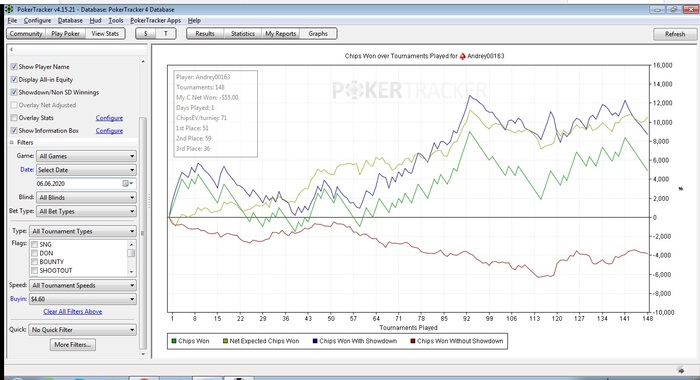Screen dimensions: 700x380
Task: Click the green Chips Won legend swatch
Action: coord(174,341)
